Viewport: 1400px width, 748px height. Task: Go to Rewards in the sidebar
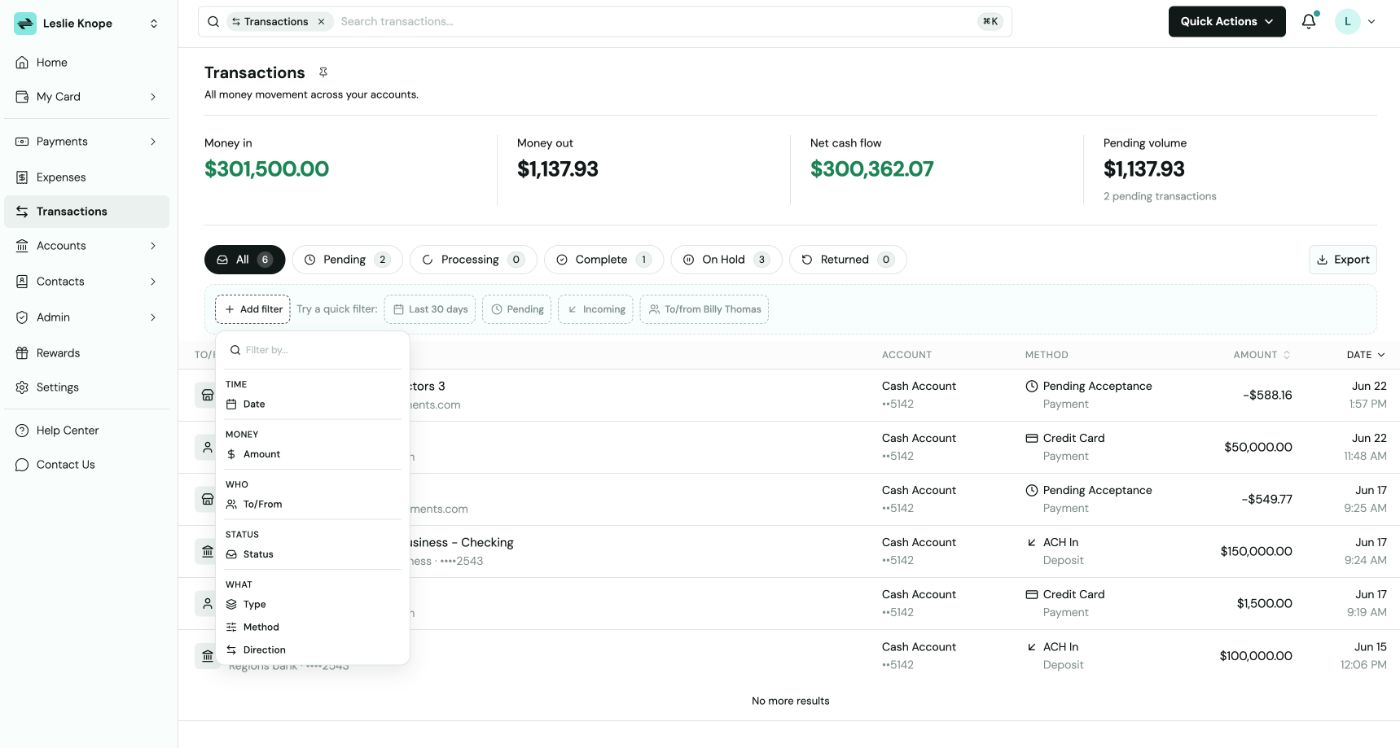pyautogui.click(x=87, y=353)
